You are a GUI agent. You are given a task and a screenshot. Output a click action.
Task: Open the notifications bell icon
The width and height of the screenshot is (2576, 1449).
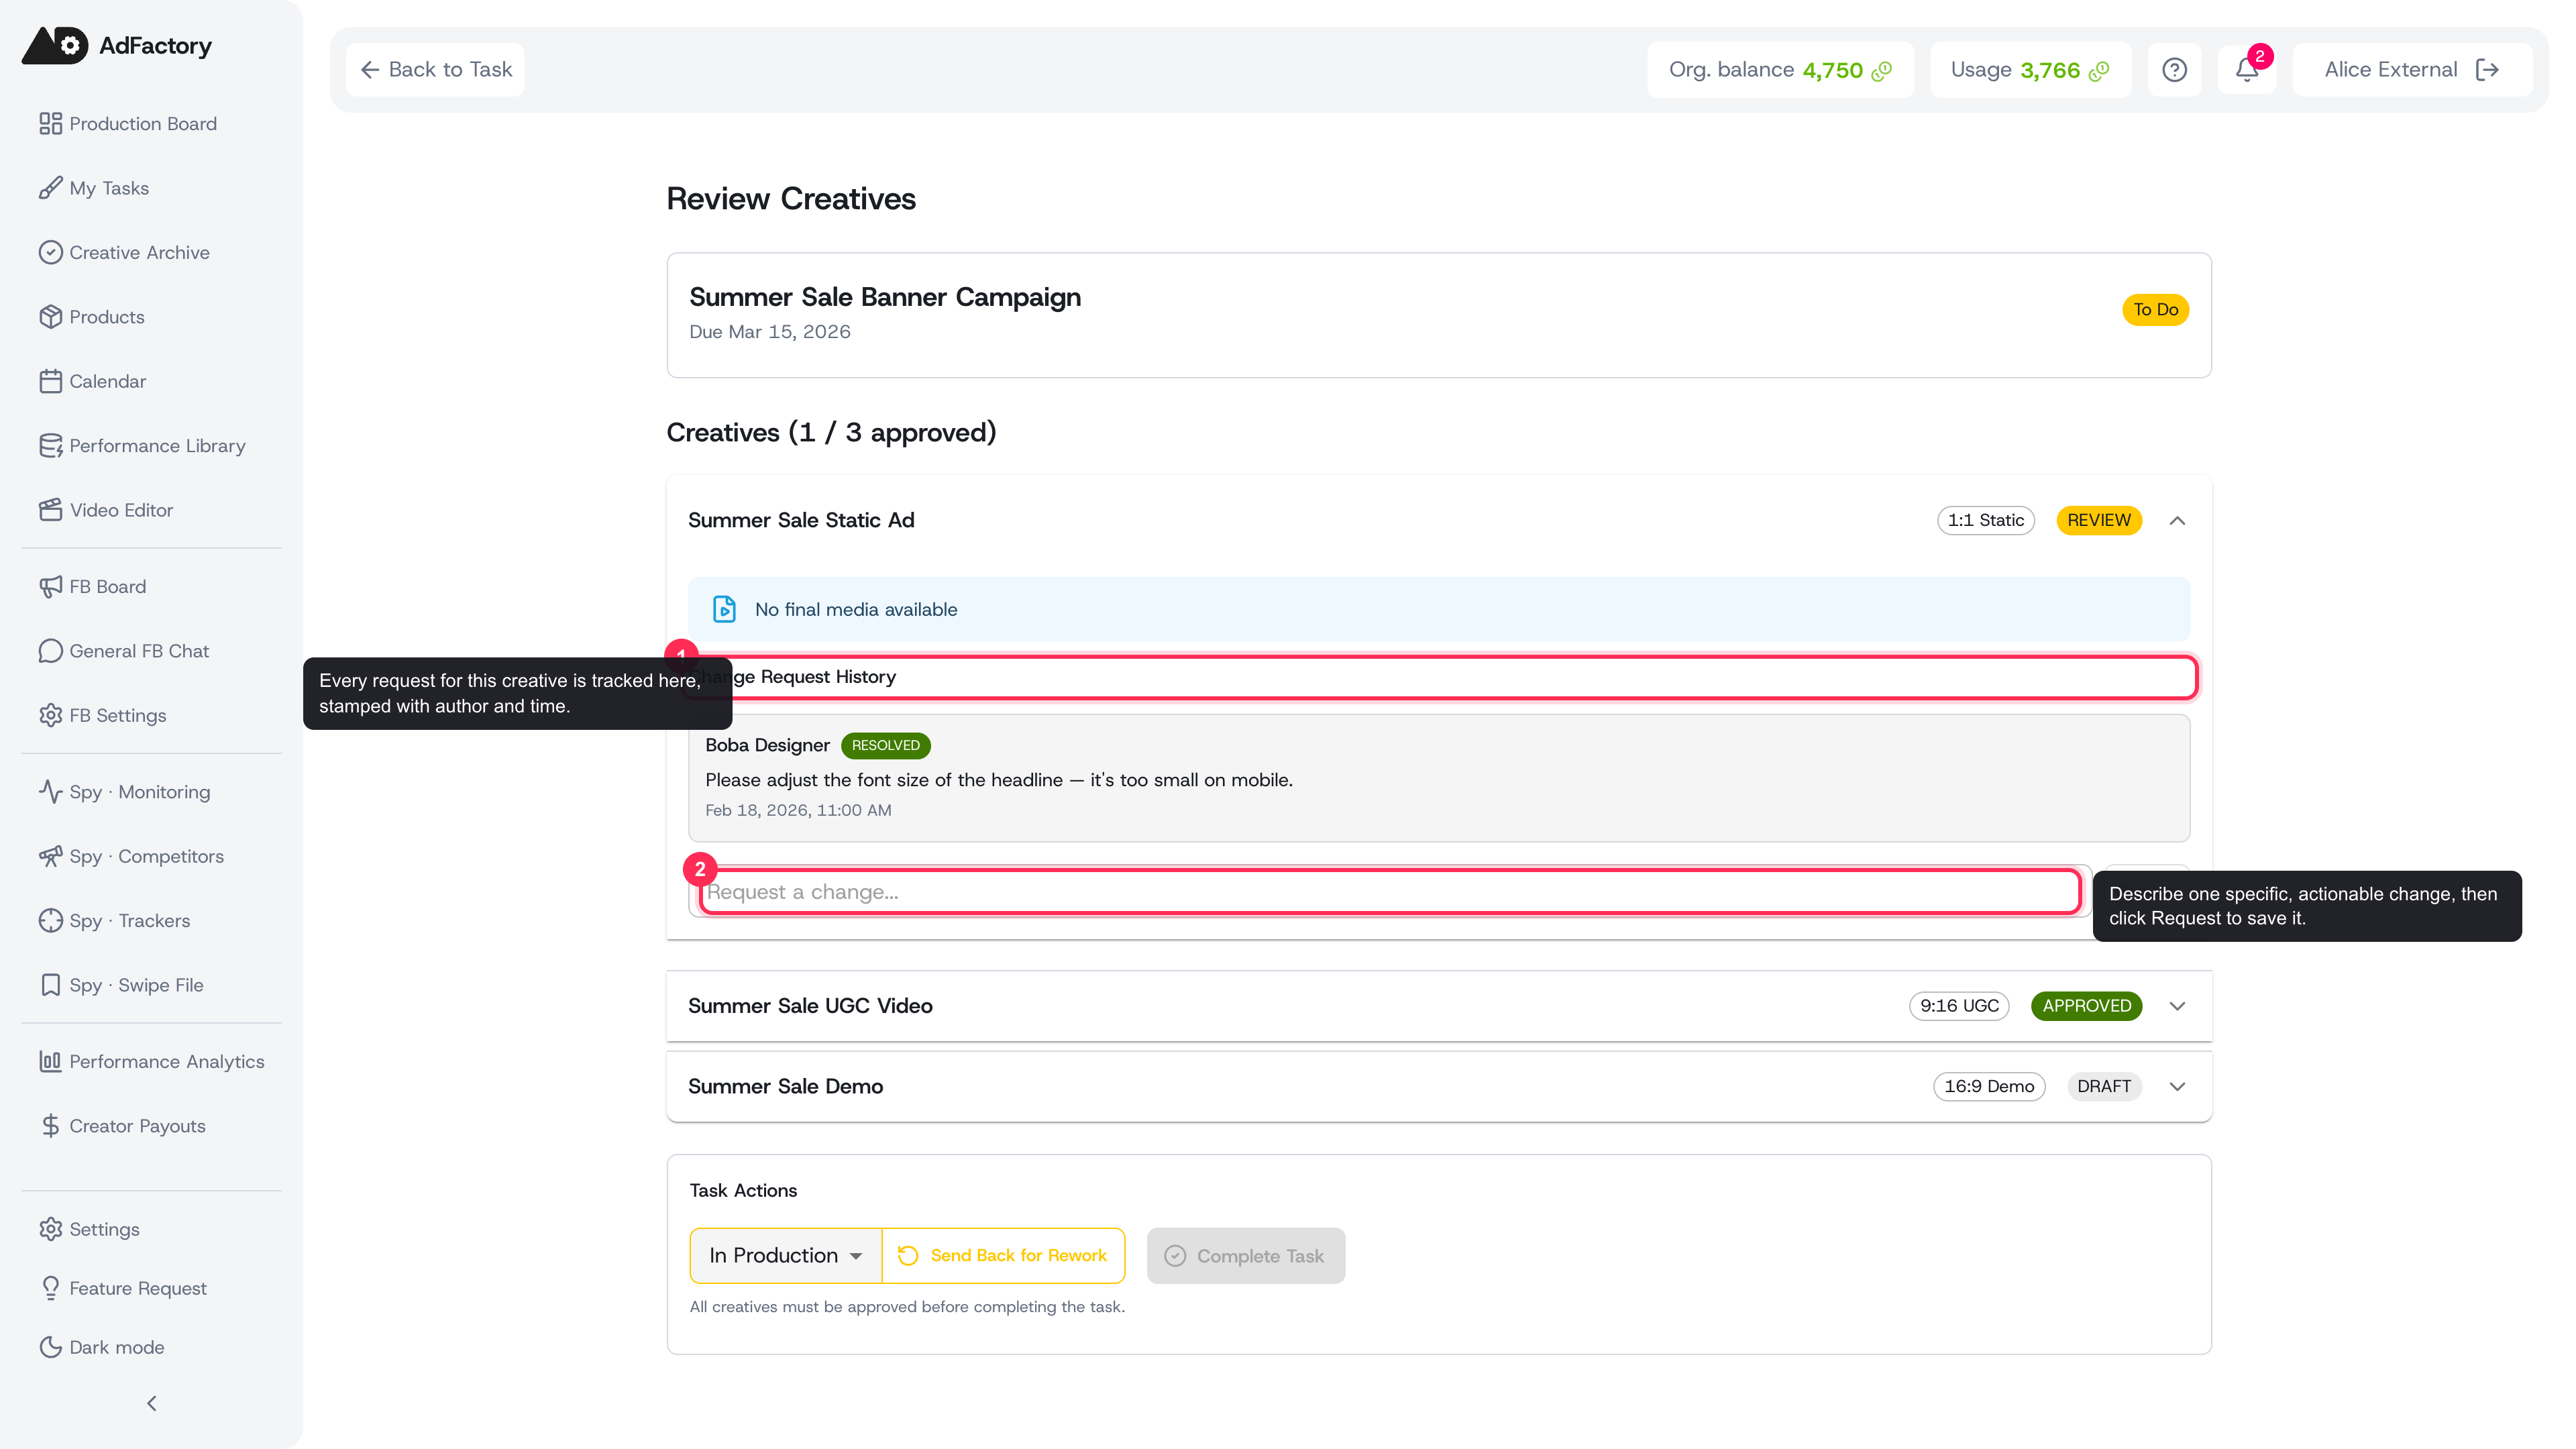click(x=2246, y=69)
